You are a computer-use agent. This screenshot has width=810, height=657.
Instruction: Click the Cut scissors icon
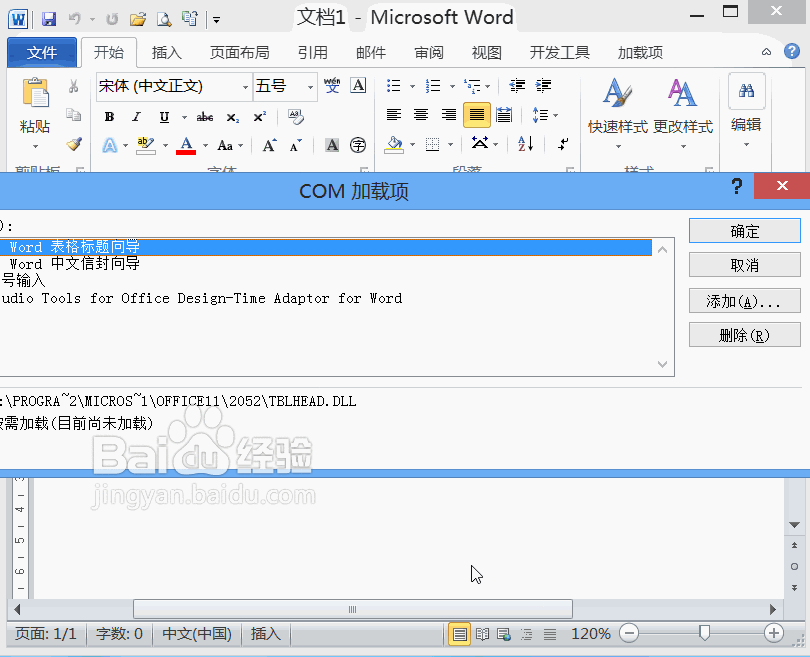pos(73,86)
